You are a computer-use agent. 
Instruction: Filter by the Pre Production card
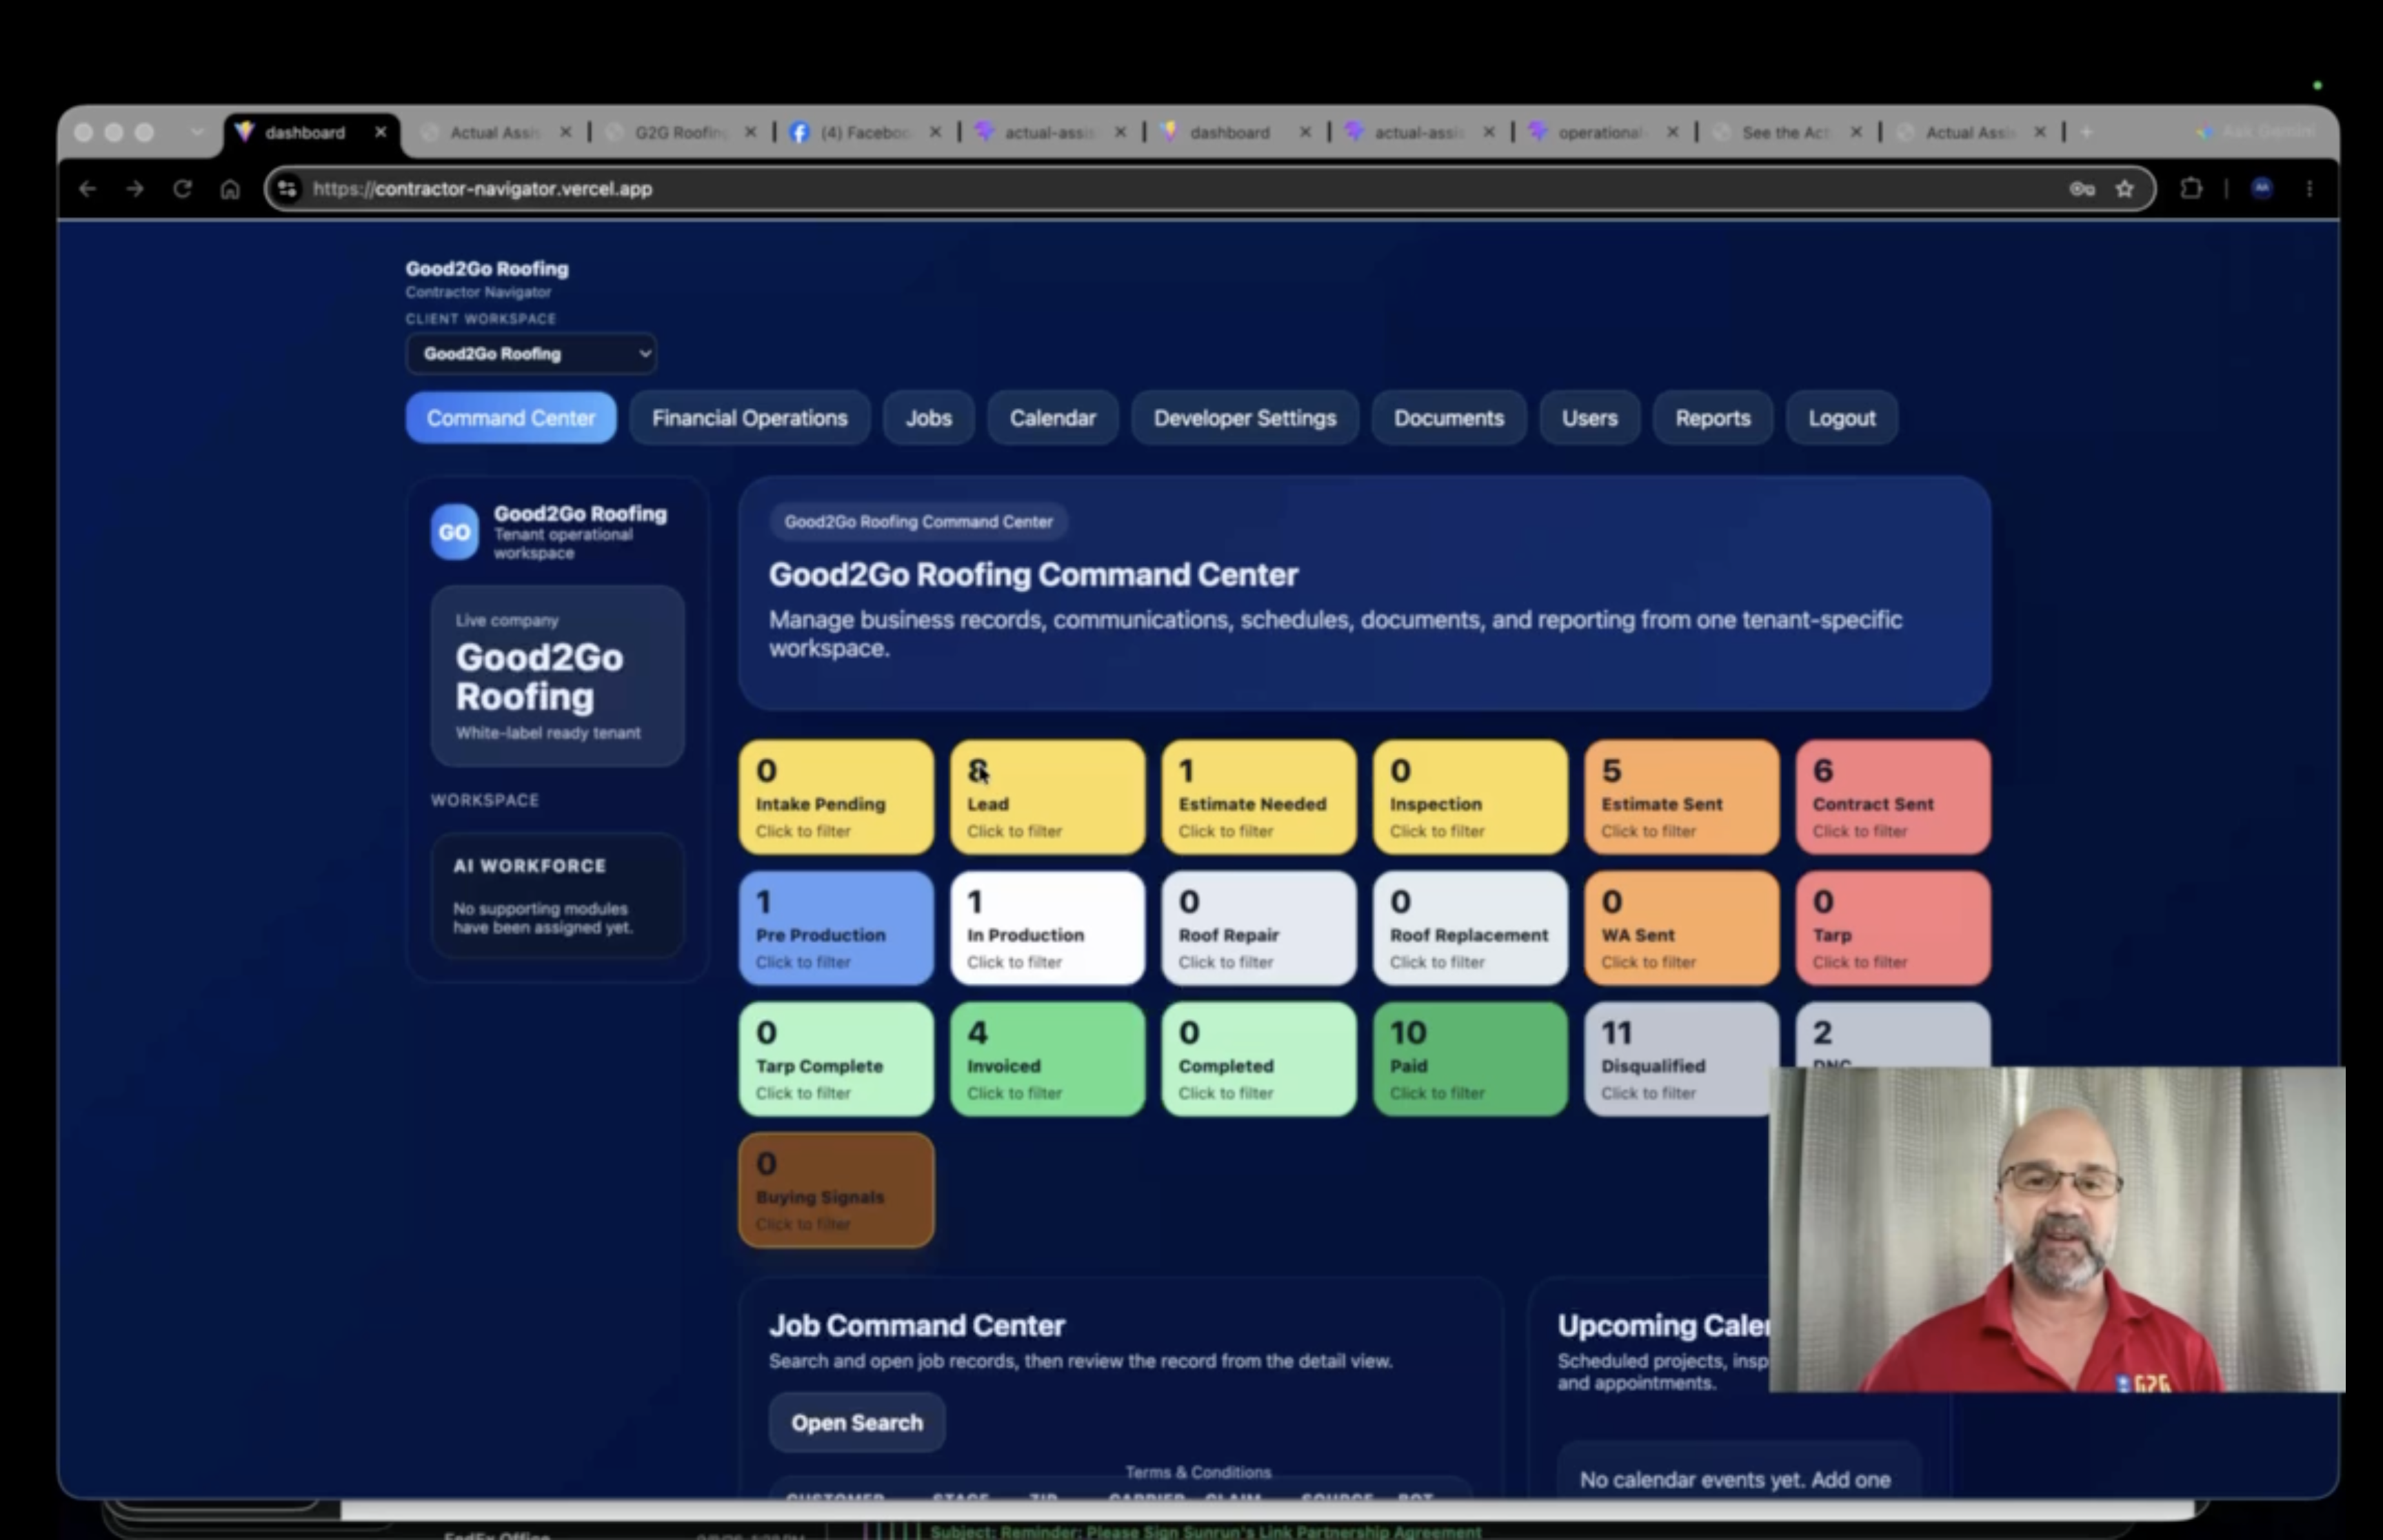(x=836, y=928)
